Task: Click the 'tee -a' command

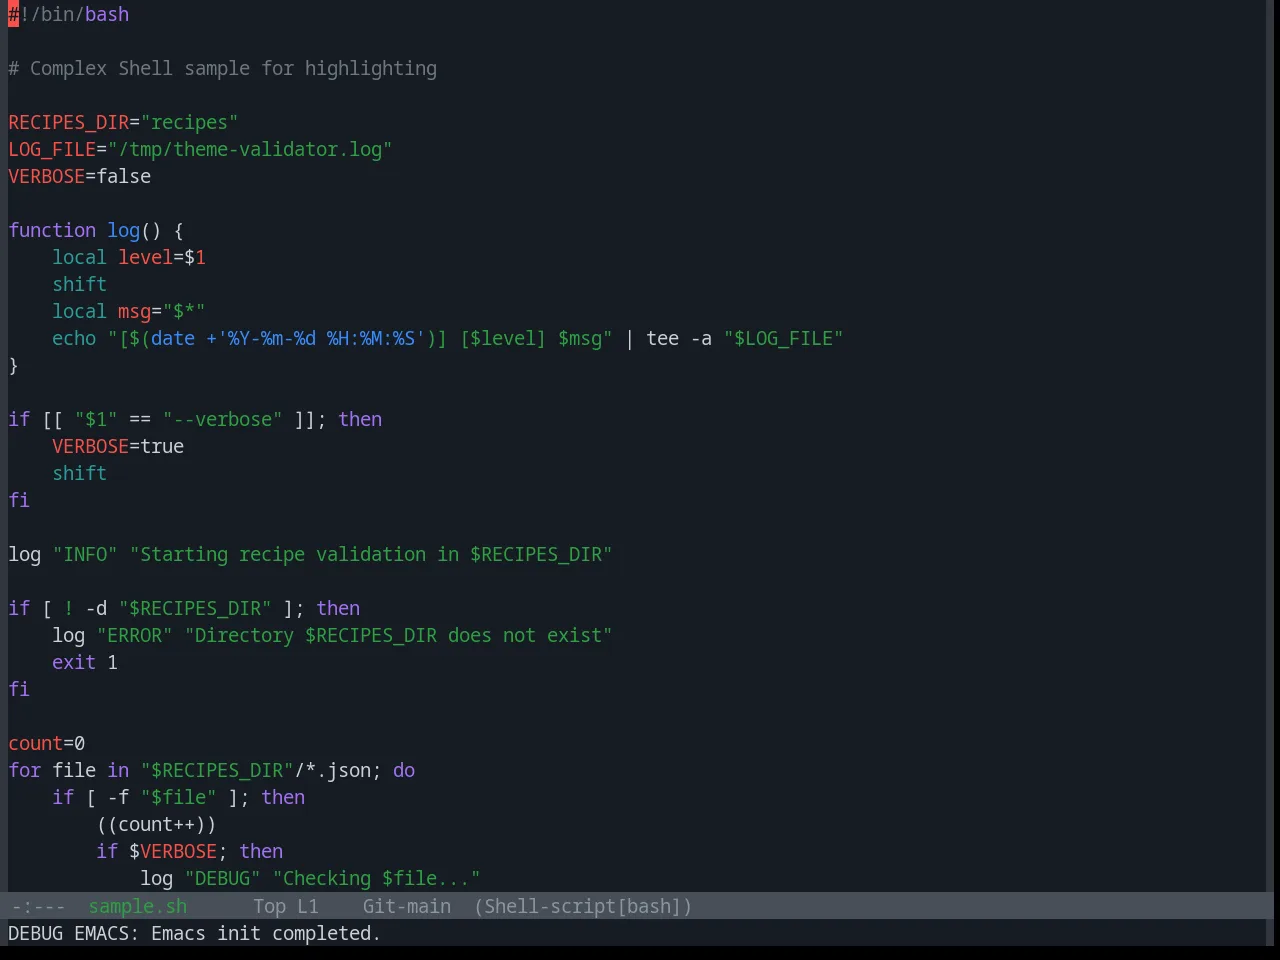Action: pos(679,338)
